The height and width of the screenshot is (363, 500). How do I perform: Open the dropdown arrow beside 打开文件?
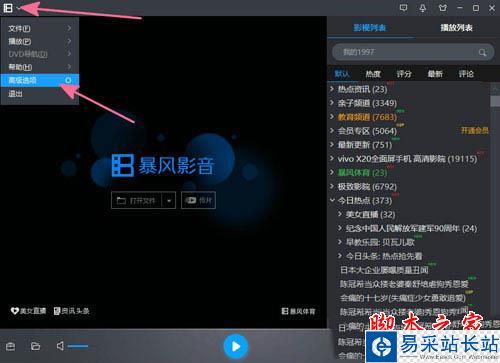click(169, 201)
